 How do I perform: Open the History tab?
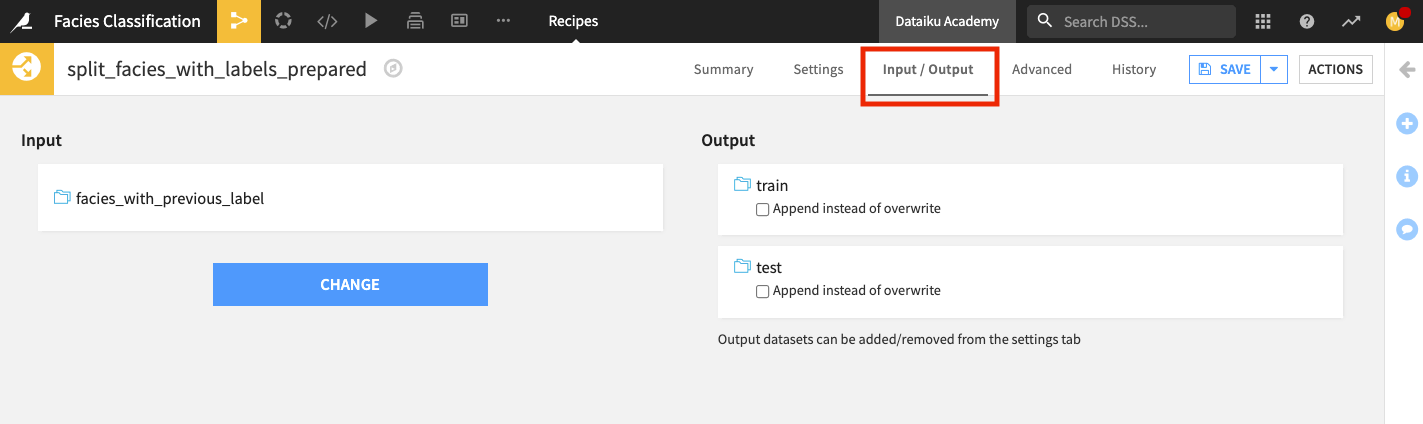pyautogui.click(x=1134, y=69)
